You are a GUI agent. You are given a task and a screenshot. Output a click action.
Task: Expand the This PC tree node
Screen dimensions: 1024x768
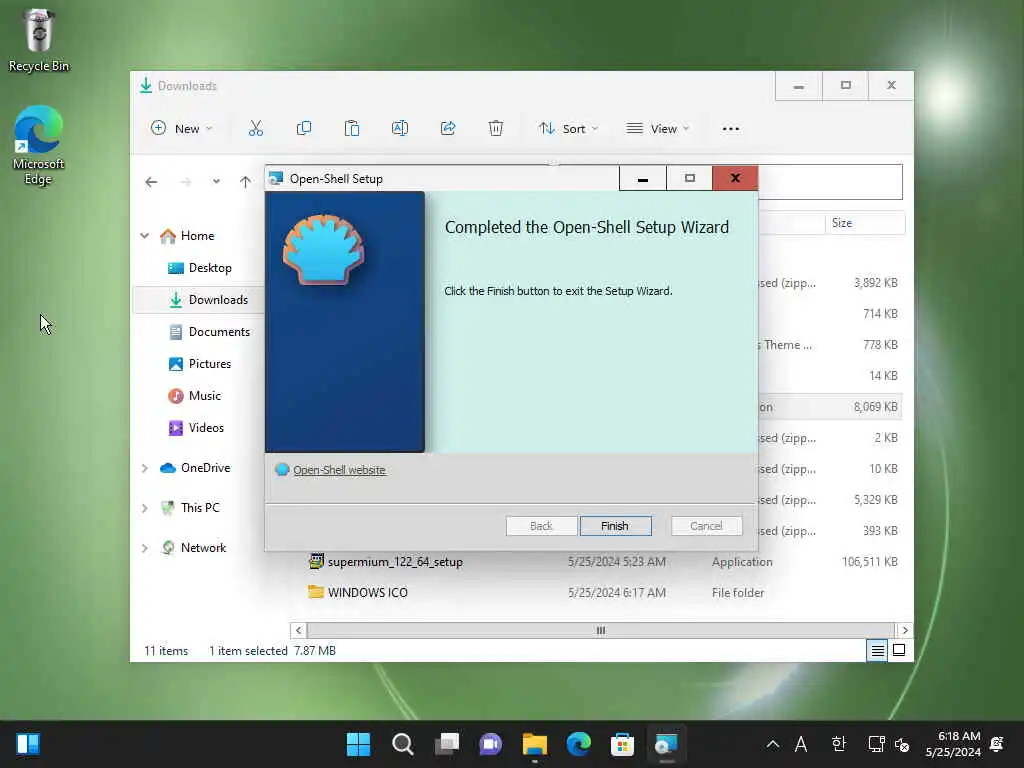145,508
